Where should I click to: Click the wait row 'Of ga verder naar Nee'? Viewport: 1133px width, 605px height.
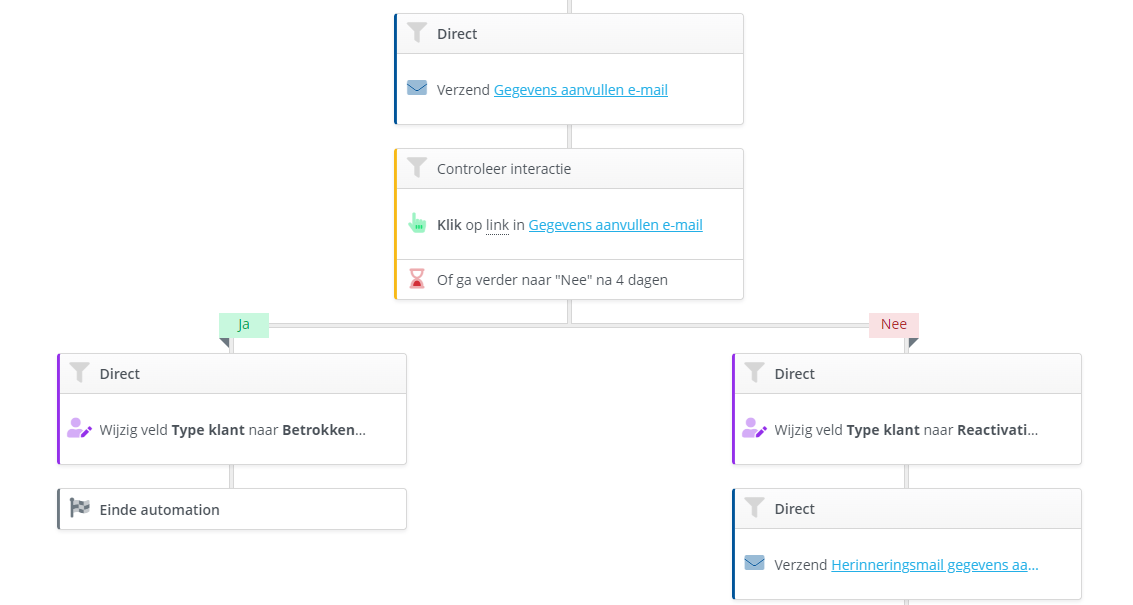tap(552, 280)
